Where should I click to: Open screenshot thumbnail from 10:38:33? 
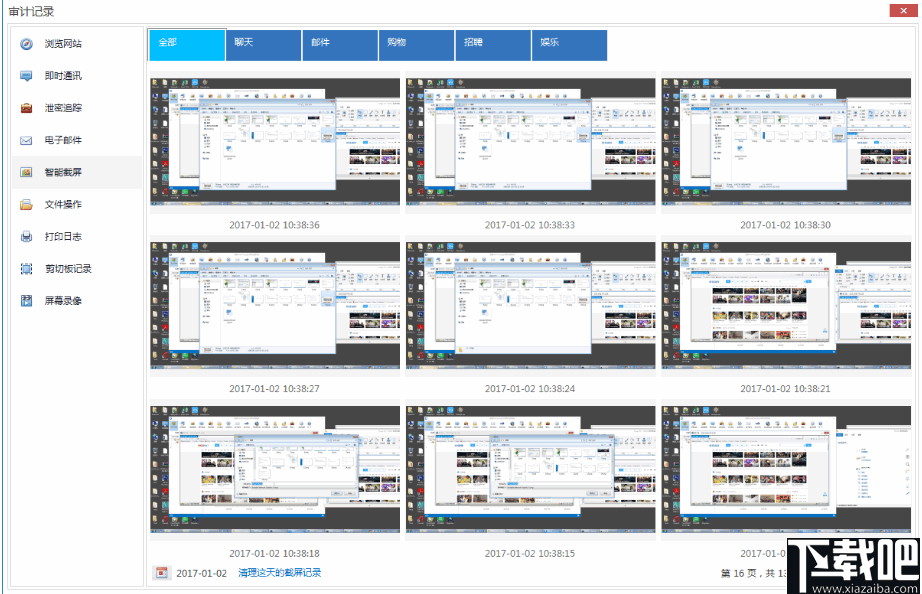pos(530,142)
